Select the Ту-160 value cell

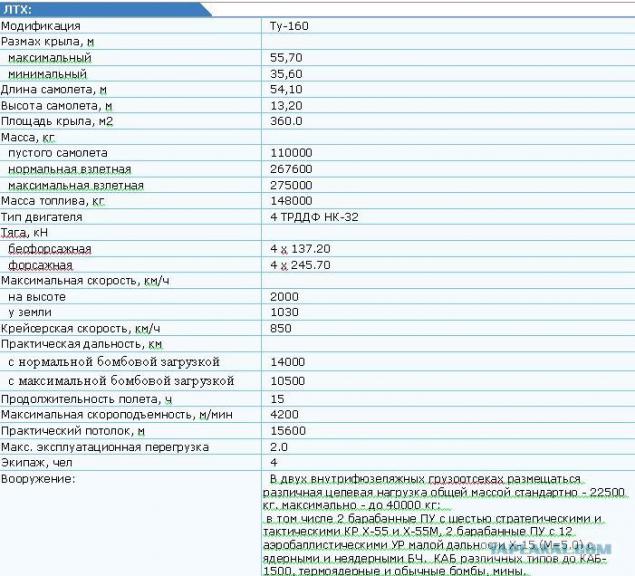[x=289, y=26]
